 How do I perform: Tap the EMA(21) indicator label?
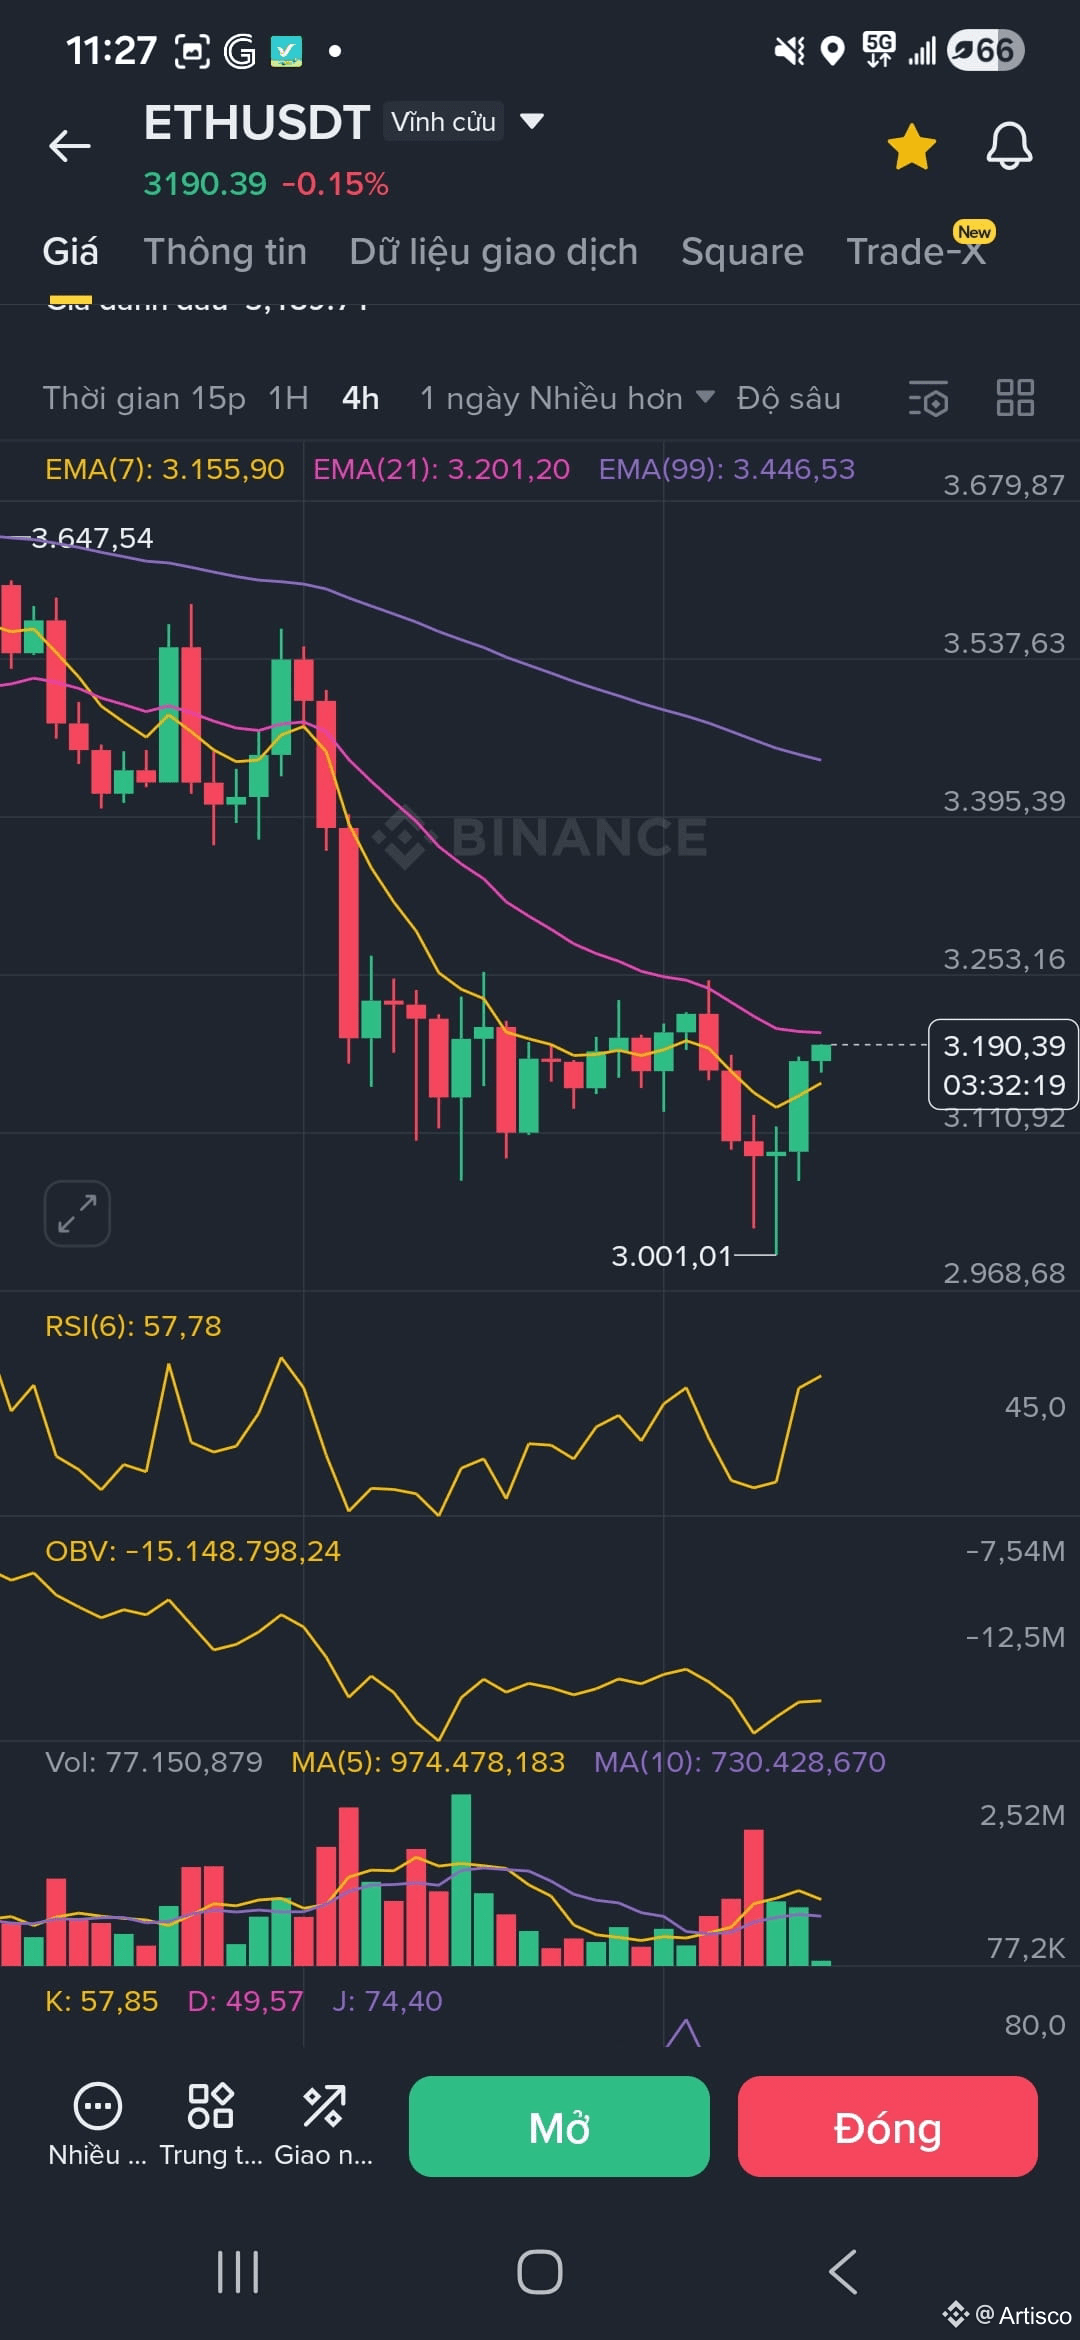(x=441, y=469)
